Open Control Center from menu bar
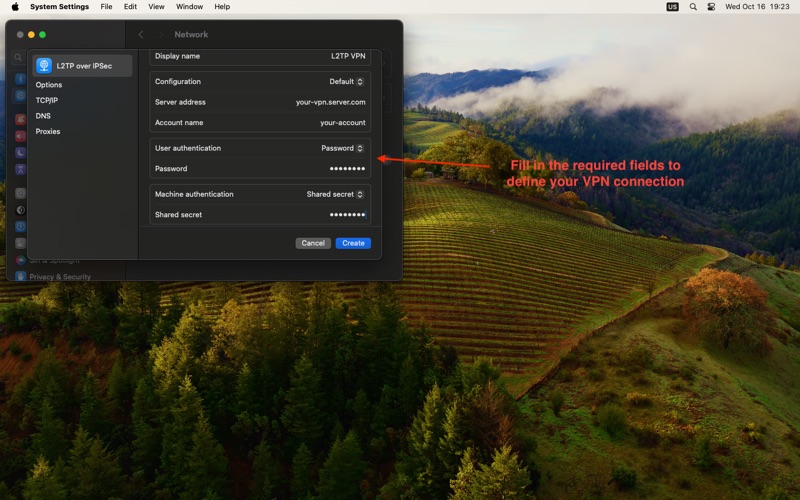The width and height of the screenshot is (800, 500). (711, 7)
